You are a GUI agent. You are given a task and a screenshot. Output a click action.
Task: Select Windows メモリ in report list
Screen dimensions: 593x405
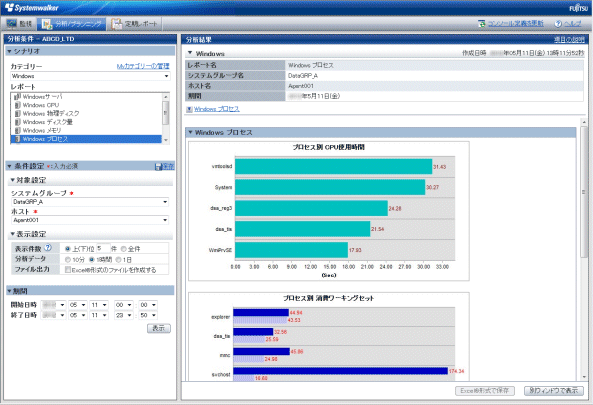coord(86,130)
